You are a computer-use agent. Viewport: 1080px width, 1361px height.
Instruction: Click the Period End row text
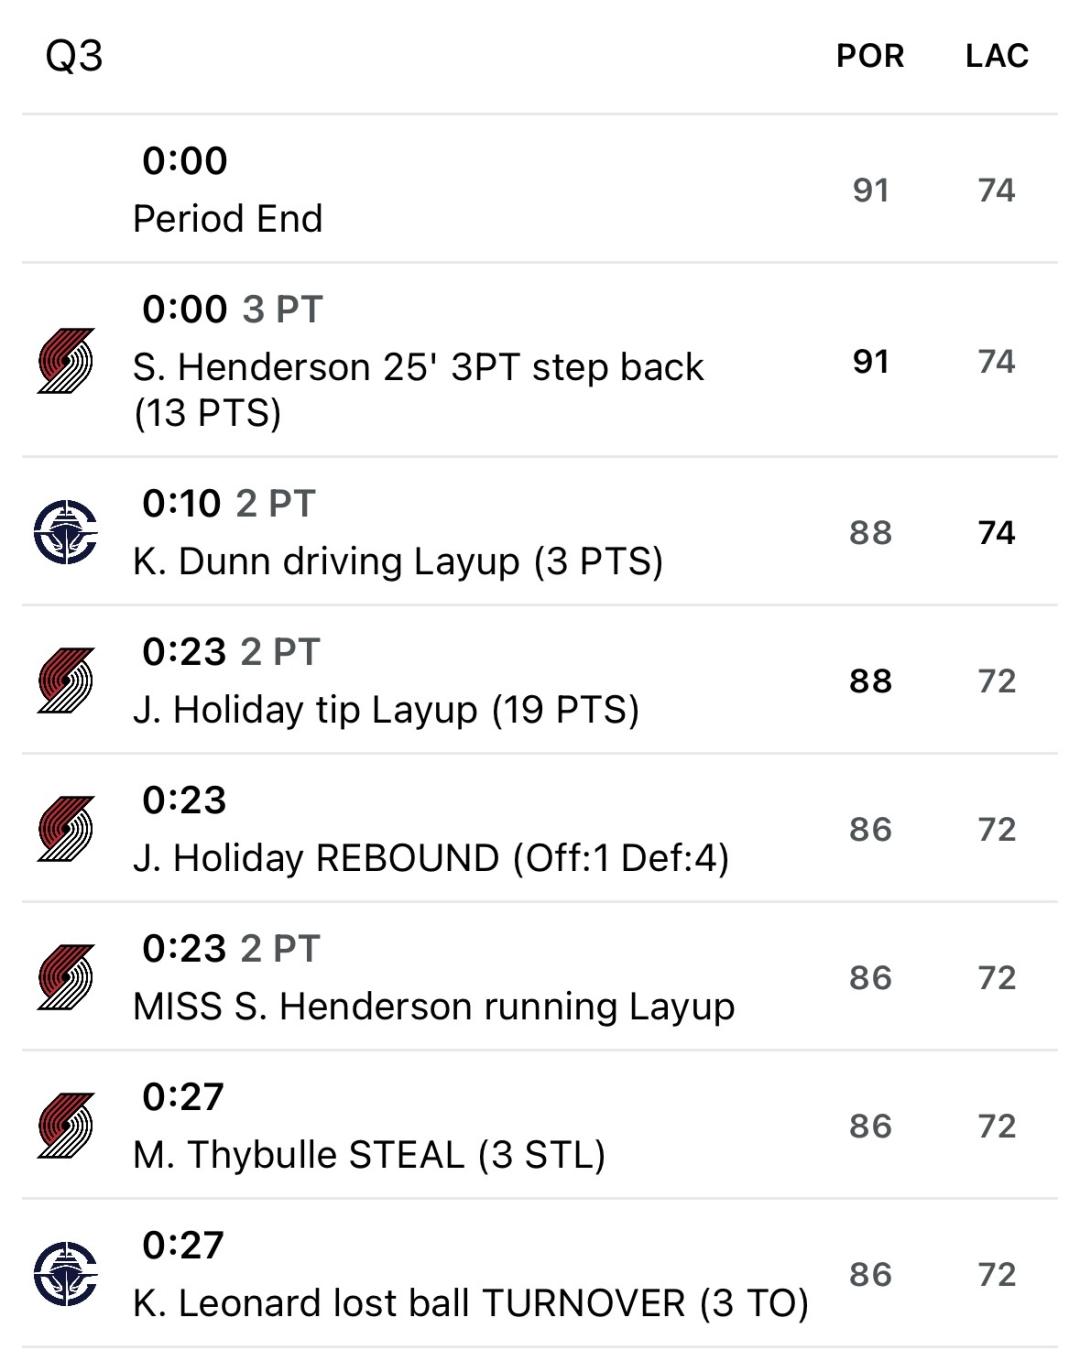pyautogui.click(x=228, y=219)
